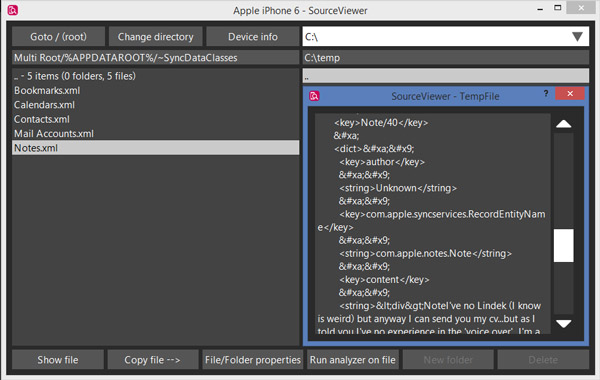Image resolution: width=600 pixels, height=380 pixels.
Task: Click Copy file --> button
Action: click(x=153, y=360)
